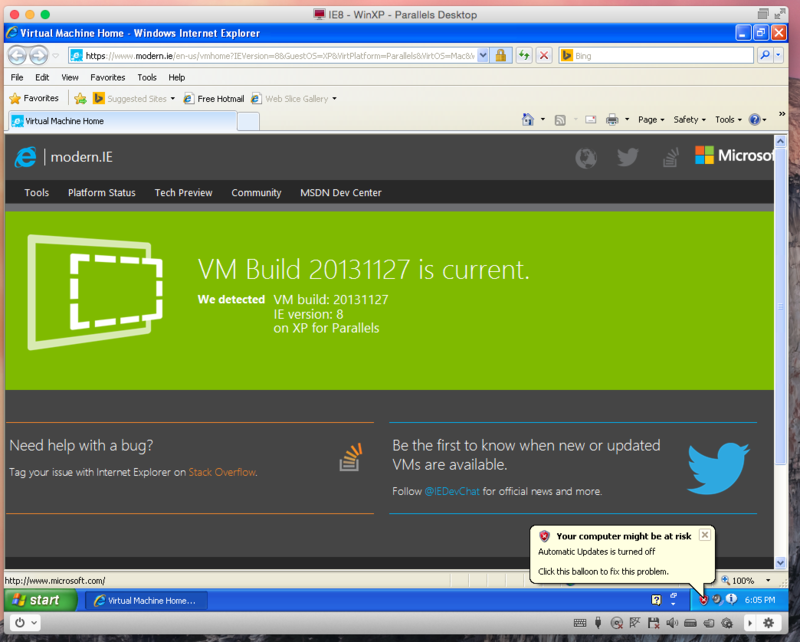Open the search provider dropdown arrow
800x642 pixels.
click(778, 55)
